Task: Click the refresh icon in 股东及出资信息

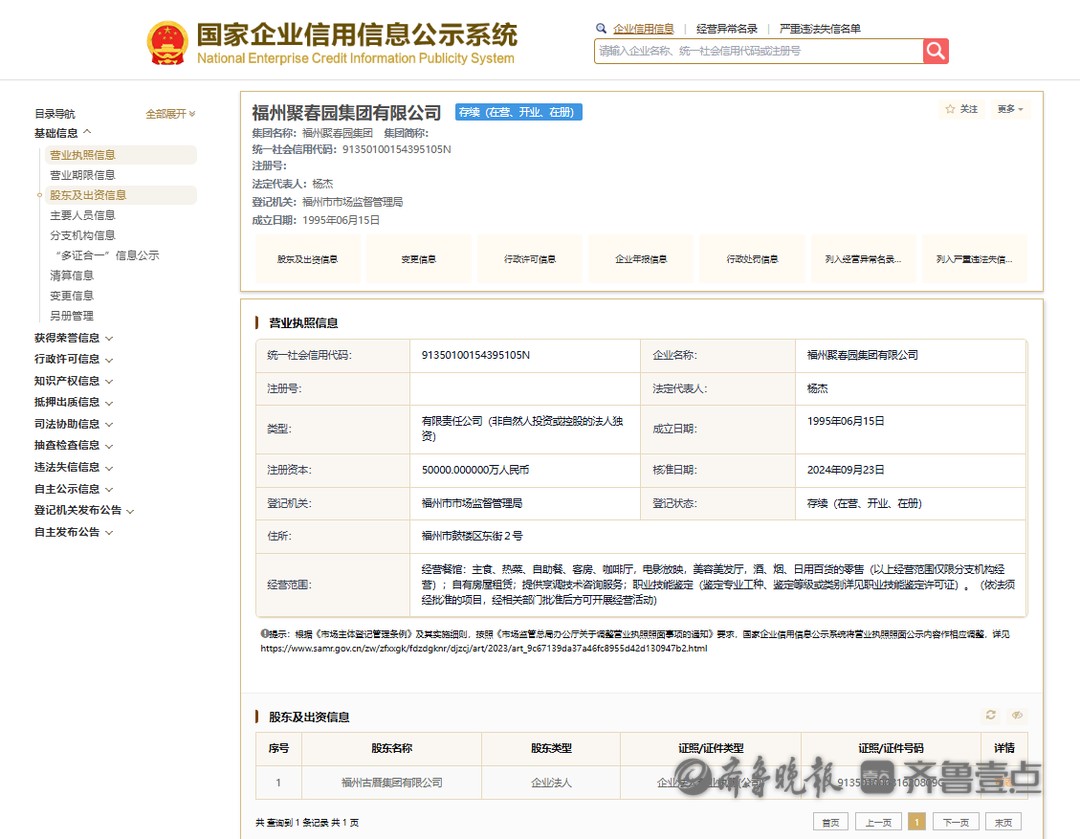Action: tap(990, 715)
